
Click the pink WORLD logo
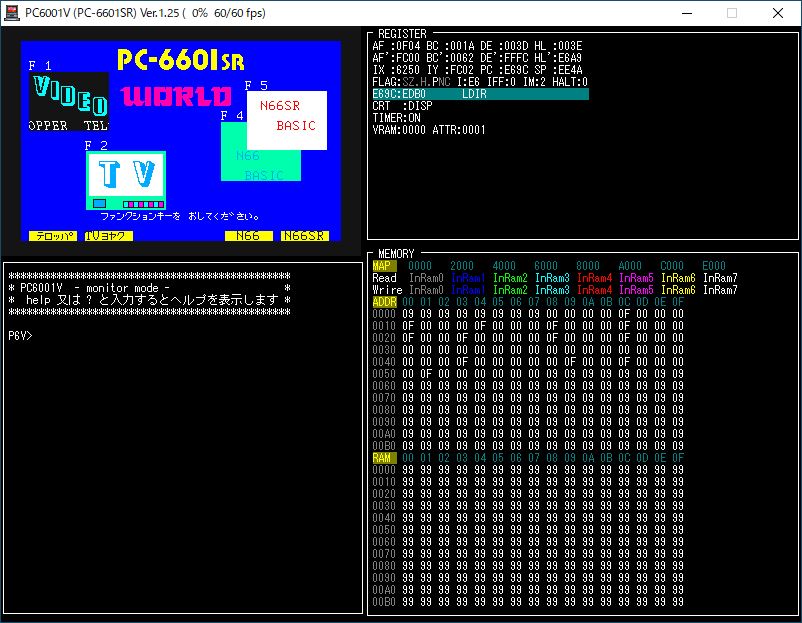tap(177, 98)
